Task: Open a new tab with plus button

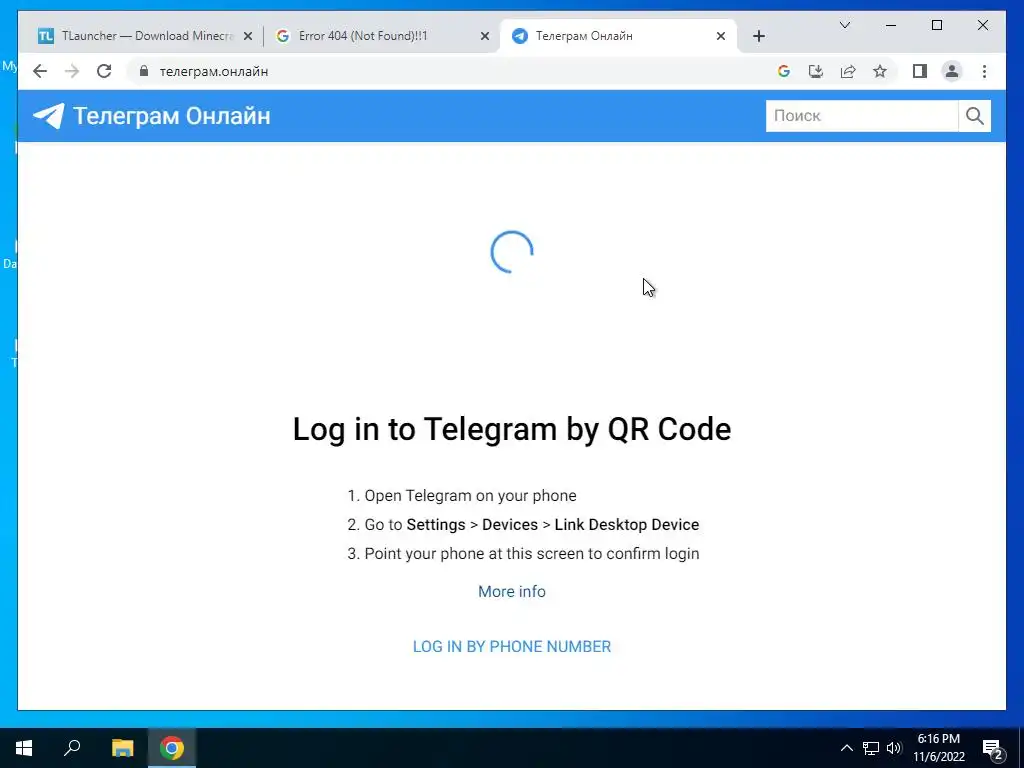Action: coord(758,36)
